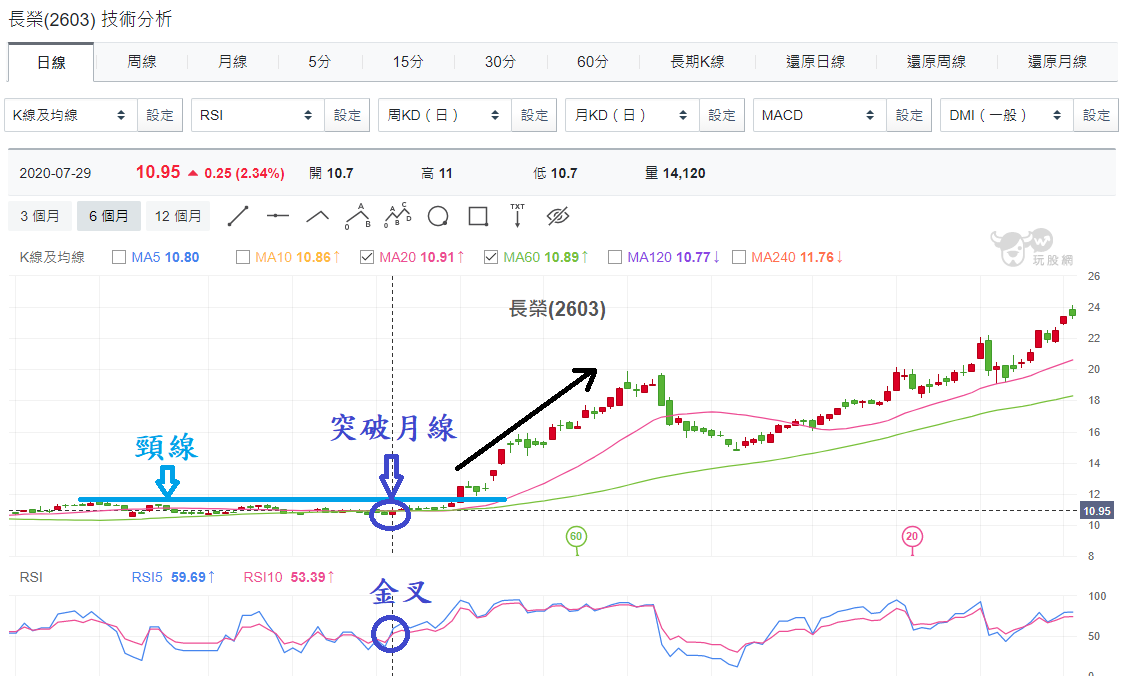Select the 0-A-B wave drawing tool
The width and height of the screenshot is (1123, 676).
point(357,216)
